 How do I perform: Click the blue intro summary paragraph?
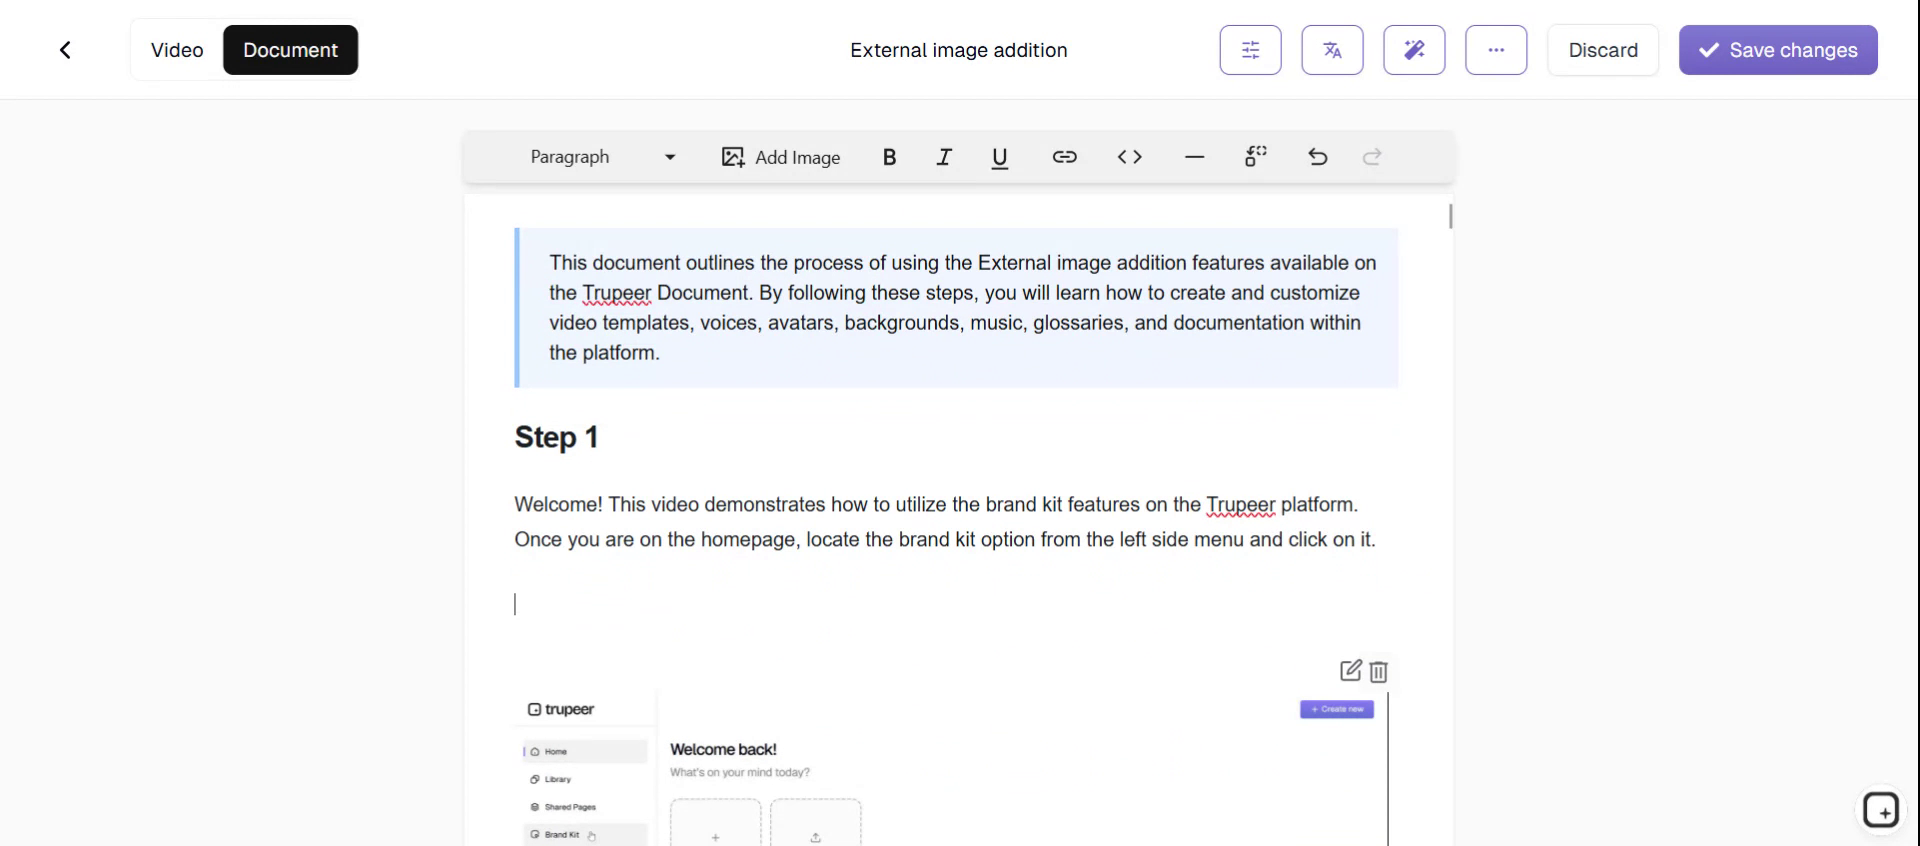point(956,308)
